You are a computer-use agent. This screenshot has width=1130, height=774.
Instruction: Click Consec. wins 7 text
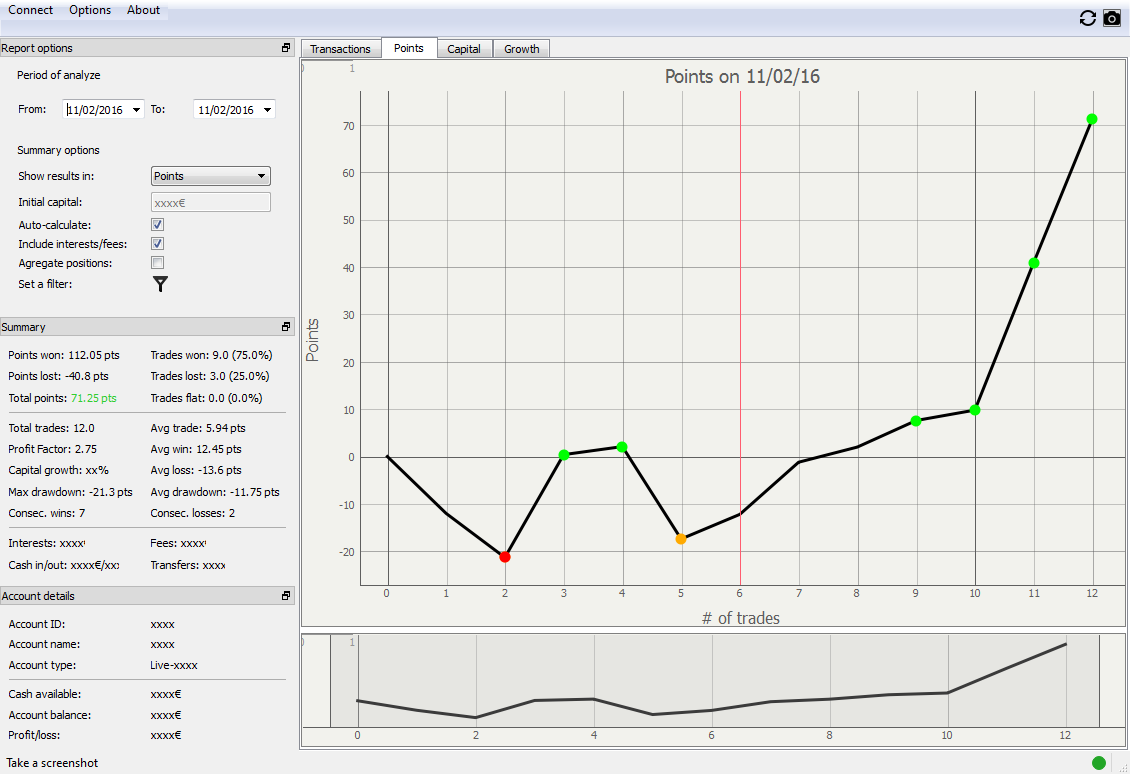pos(47,512)
